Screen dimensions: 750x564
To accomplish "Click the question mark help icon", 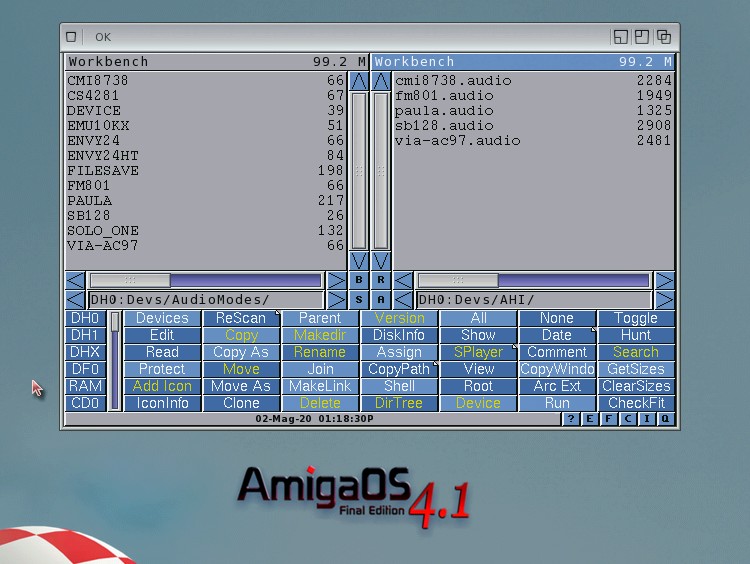I will [x=571, y=419].
